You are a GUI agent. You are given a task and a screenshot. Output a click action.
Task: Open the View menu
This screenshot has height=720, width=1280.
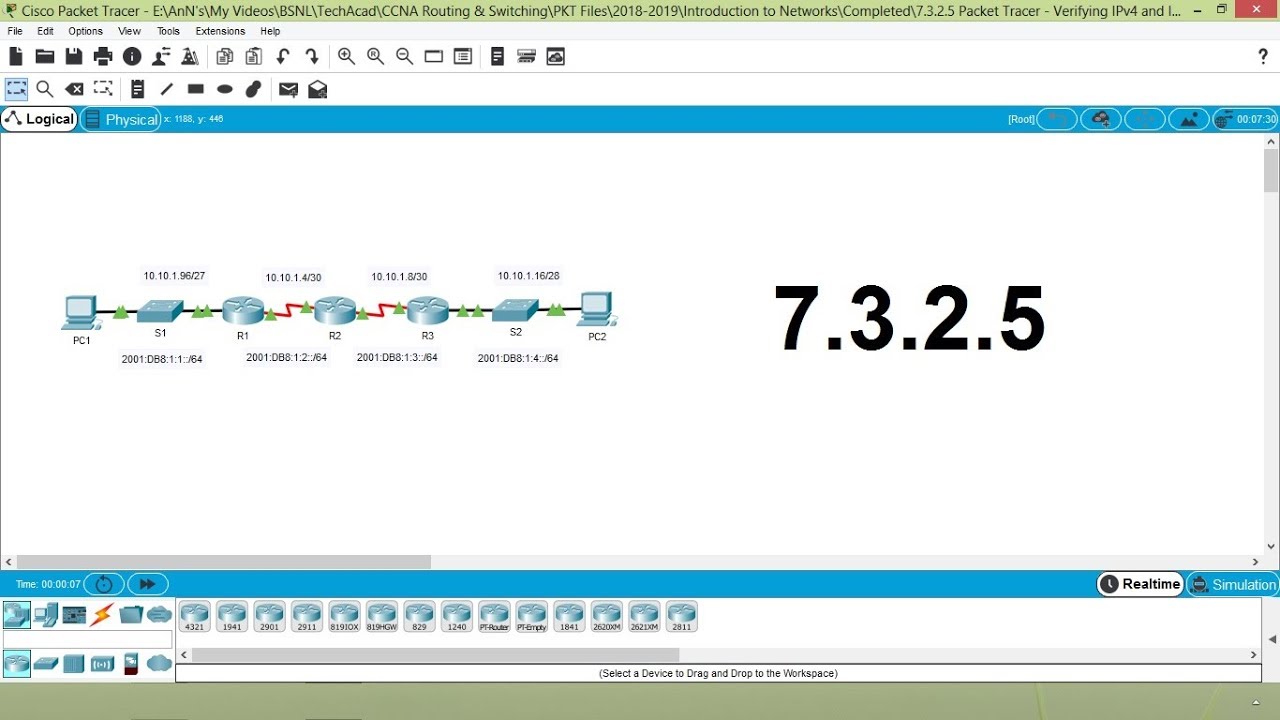point(130,31)
